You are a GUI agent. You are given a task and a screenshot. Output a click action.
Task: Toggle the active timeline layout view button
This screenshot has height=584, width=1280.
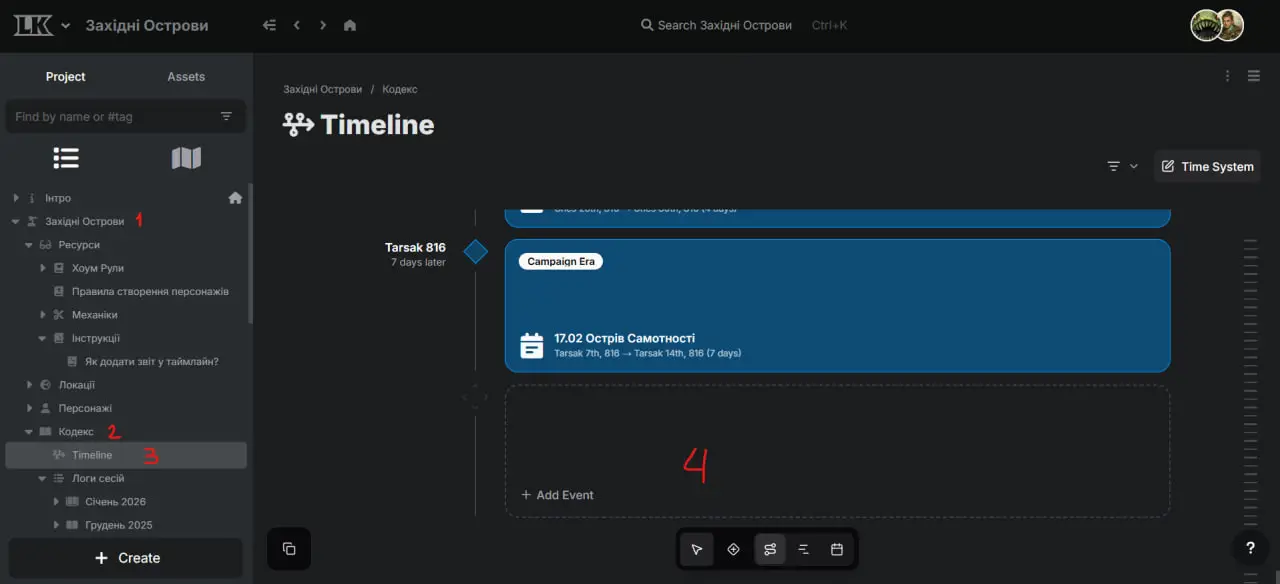(x=770, y=549)
